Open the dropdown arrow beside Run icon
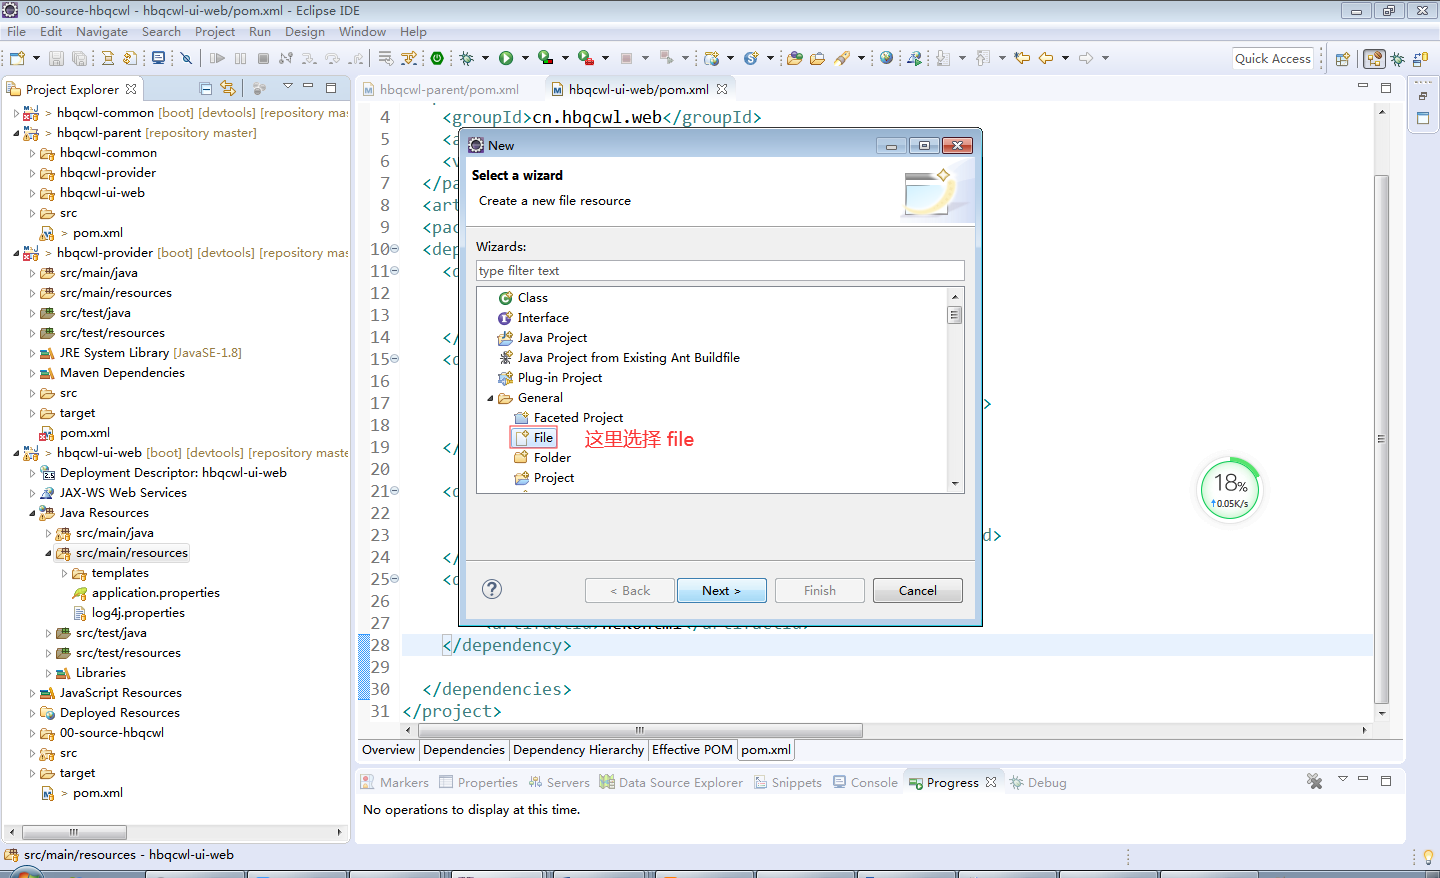1440x878 pixels. [x=525, y=58]
